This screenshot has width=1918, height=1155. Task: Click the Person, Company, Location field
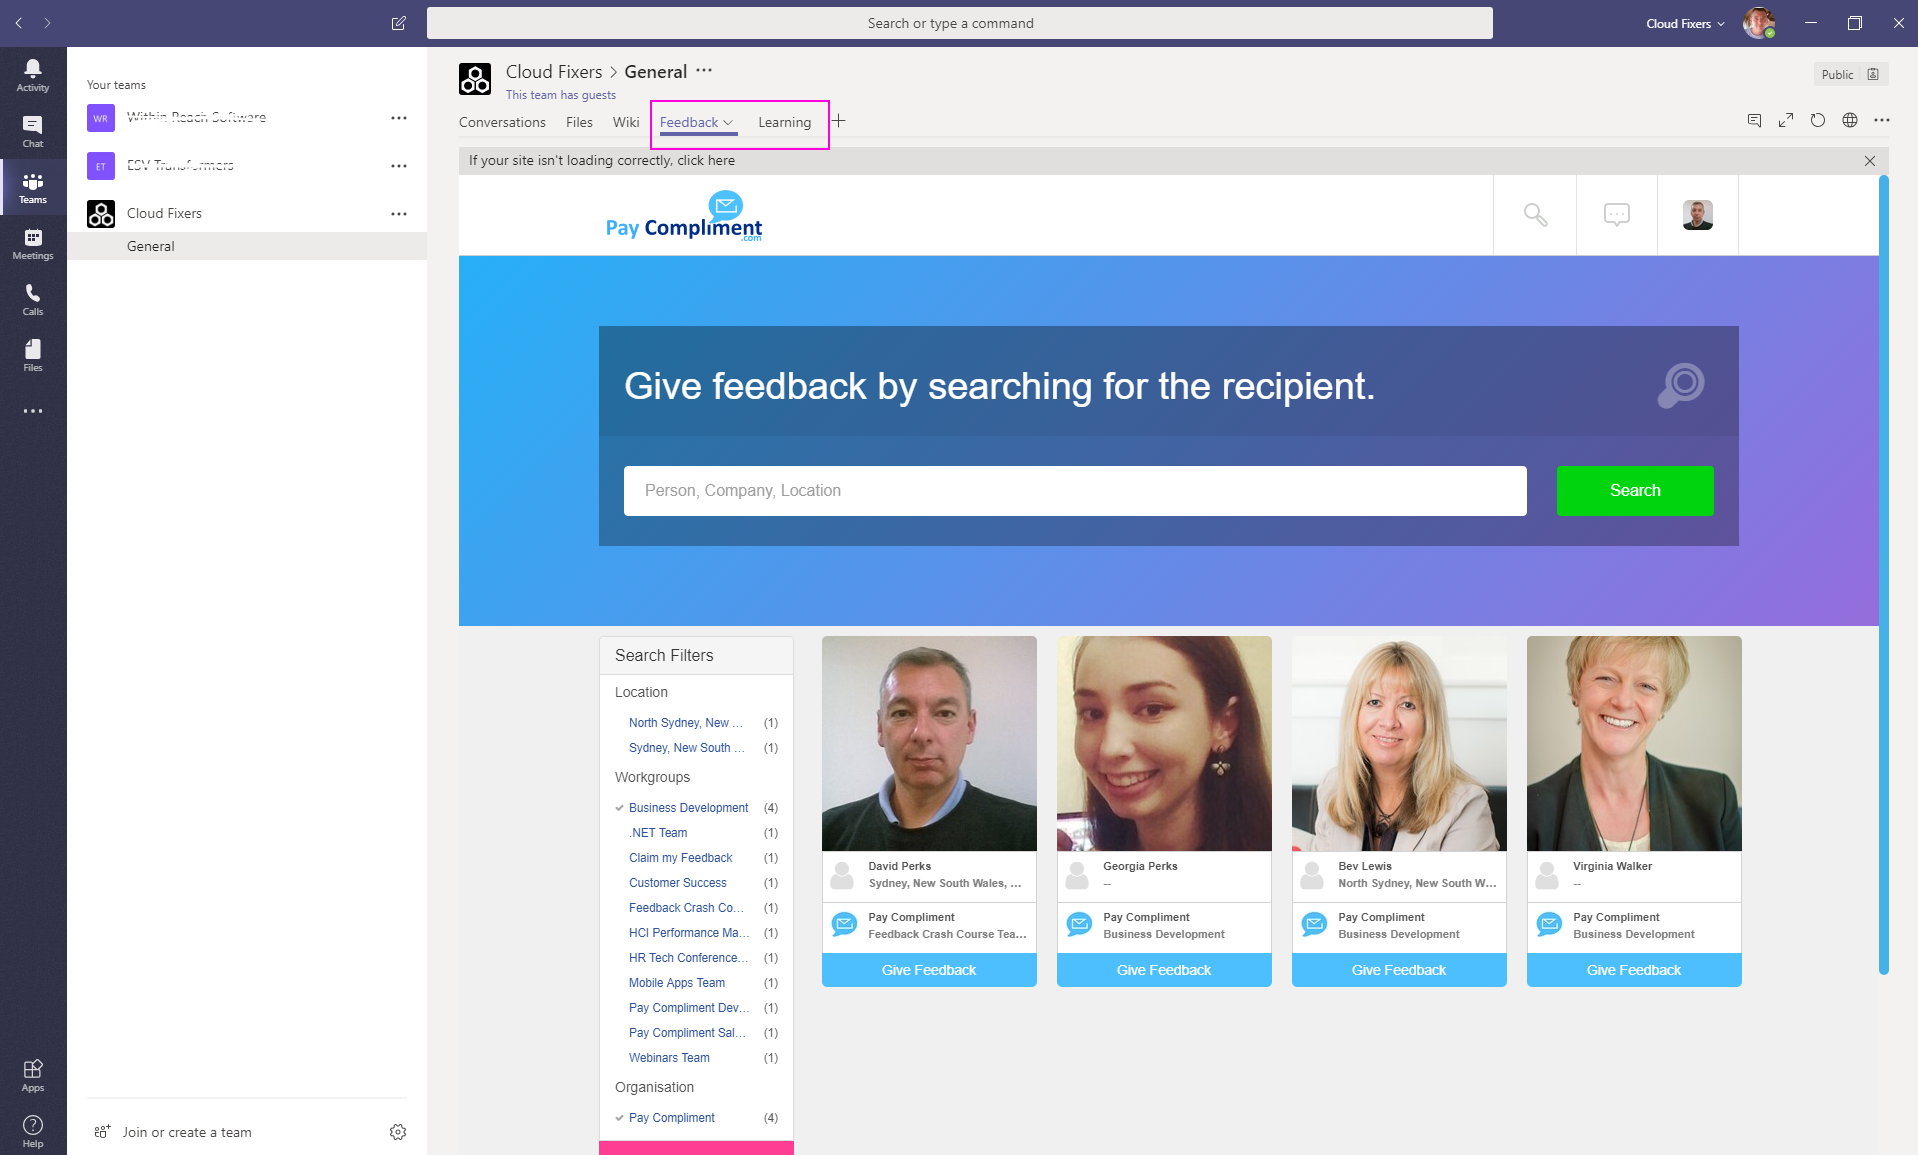click(1075, 491)
